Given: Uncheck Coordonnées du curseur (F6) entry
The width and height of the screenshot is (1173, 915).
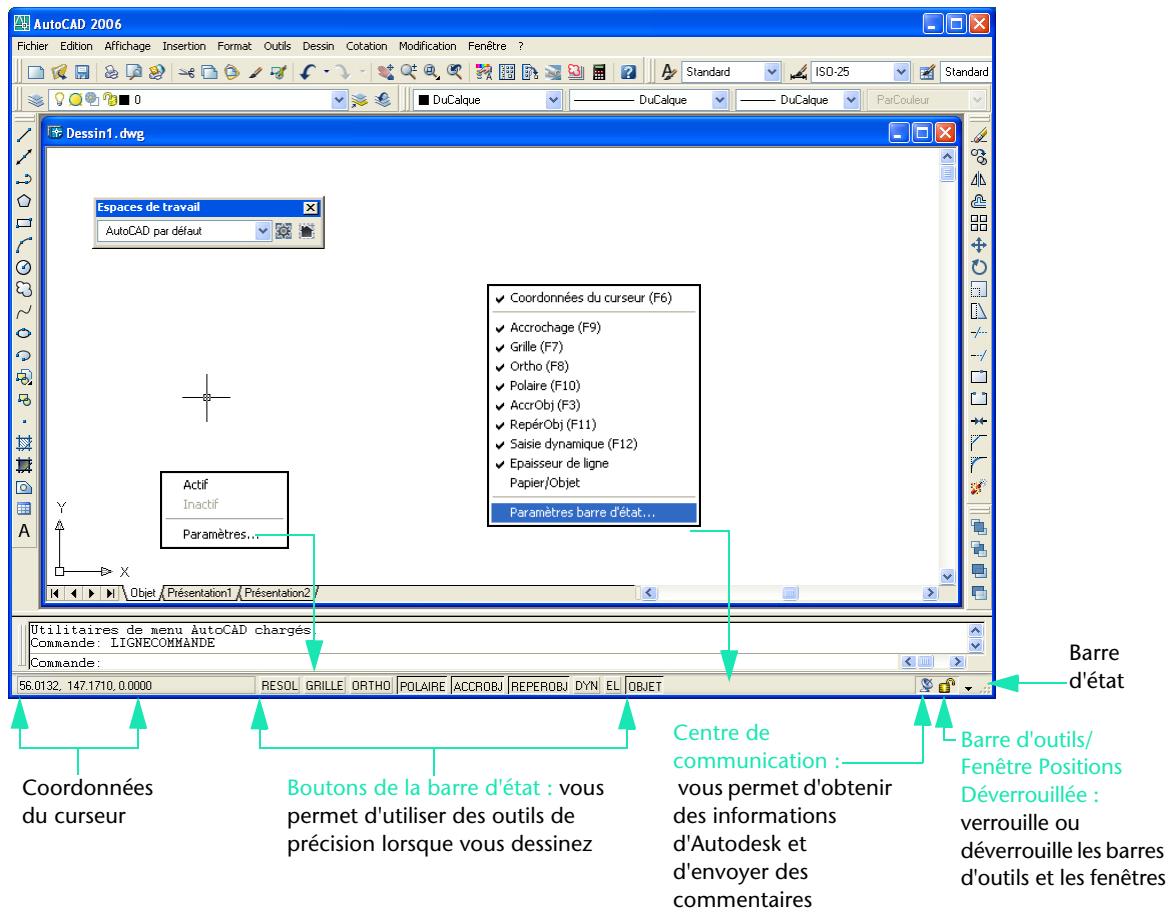Looking at the screenshot, I should tap(593, 298).
